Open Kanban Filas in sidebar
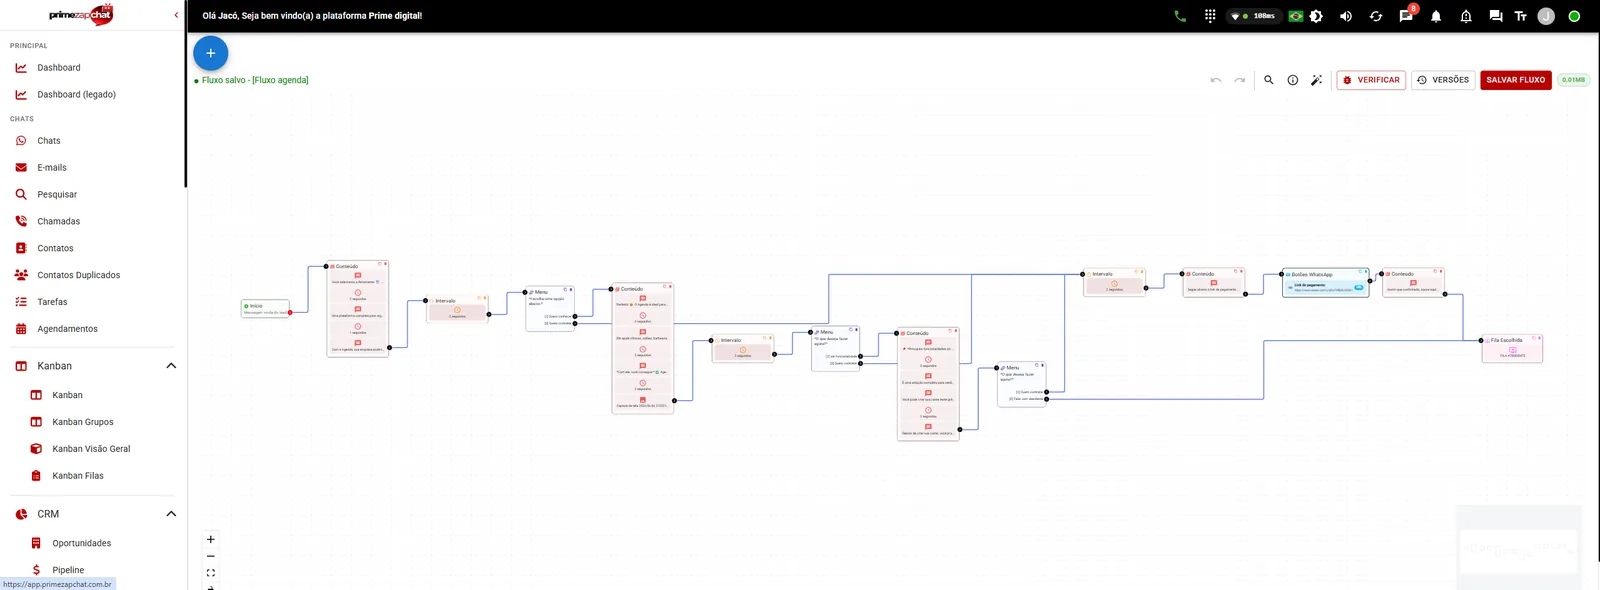The height and width of the screenshot is (590, 1600). click(78, 477)
